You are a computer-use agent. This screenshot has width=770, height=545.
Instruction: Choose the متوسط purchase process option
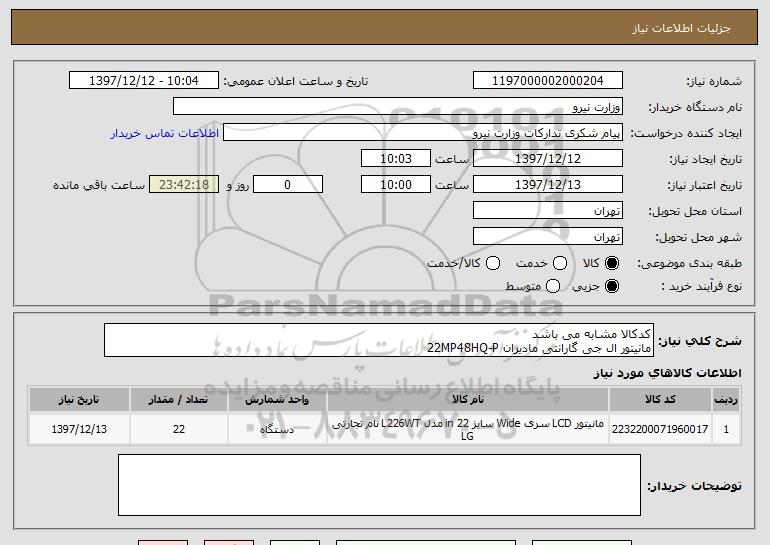coord(553,286)
